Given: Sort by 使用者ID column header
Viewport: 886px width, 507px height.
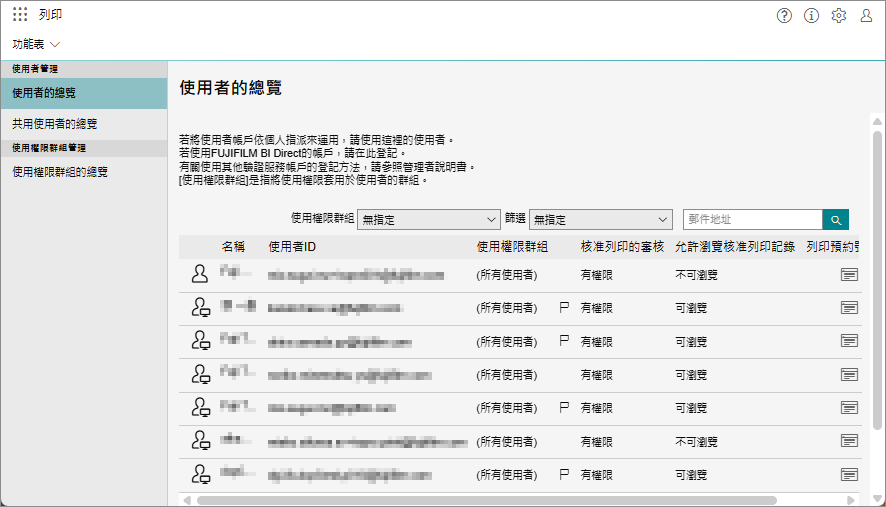Looking at the screenshot, I should coord(293,246).
